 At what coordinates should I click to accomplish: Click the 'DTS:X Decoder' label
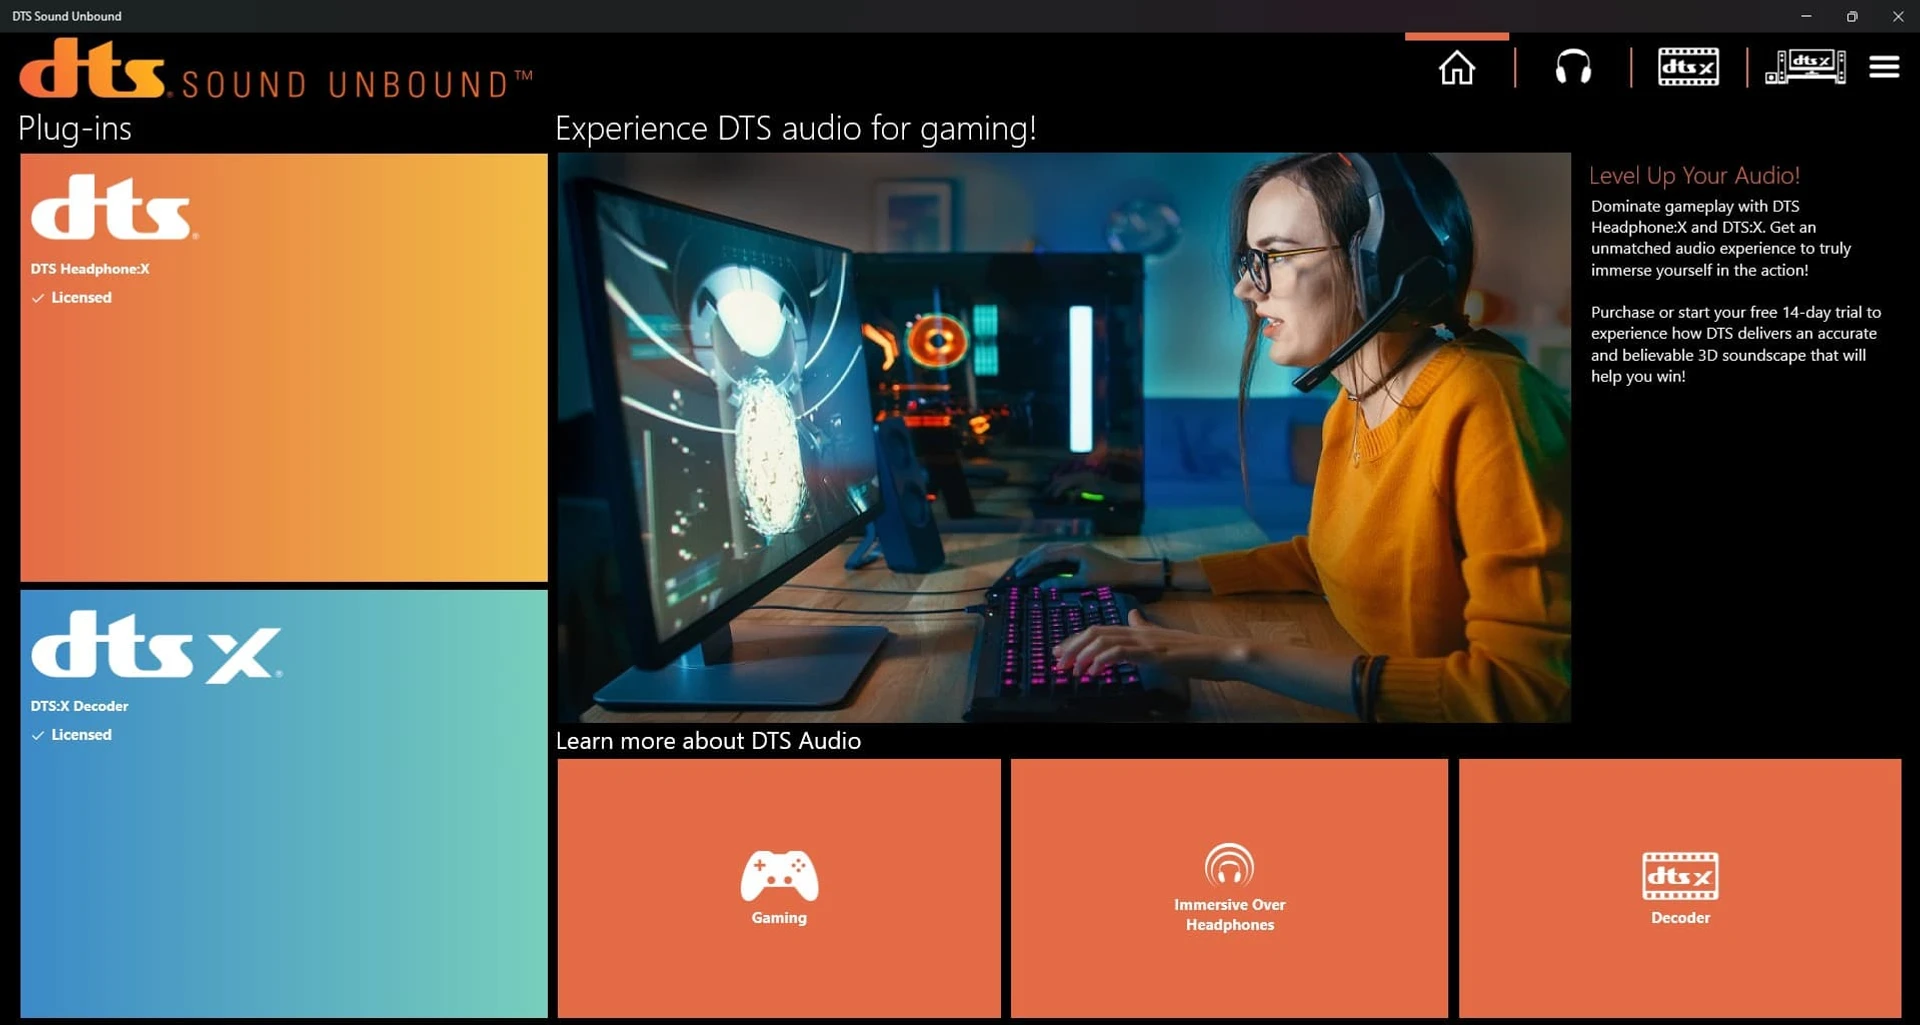pos(79,705)
